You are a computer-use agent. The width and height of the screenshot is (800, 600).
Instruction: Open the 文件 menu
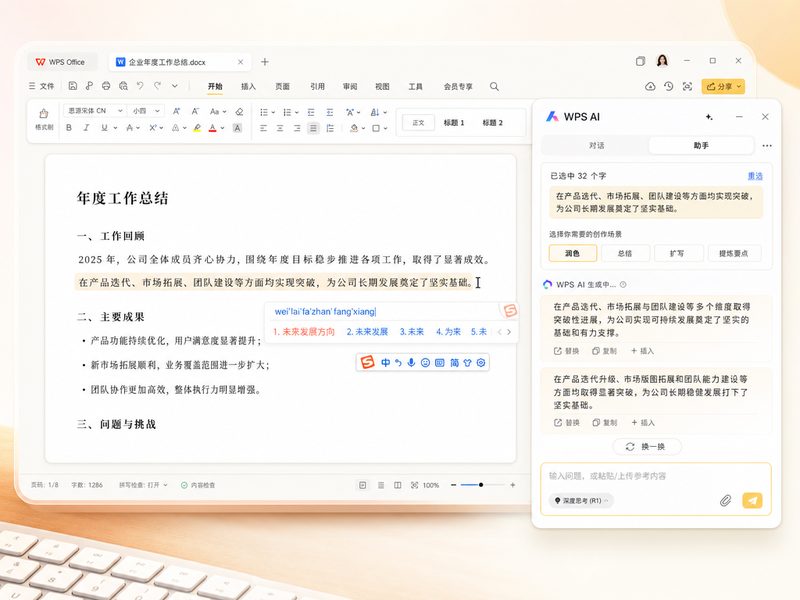(x=42, y=86)
